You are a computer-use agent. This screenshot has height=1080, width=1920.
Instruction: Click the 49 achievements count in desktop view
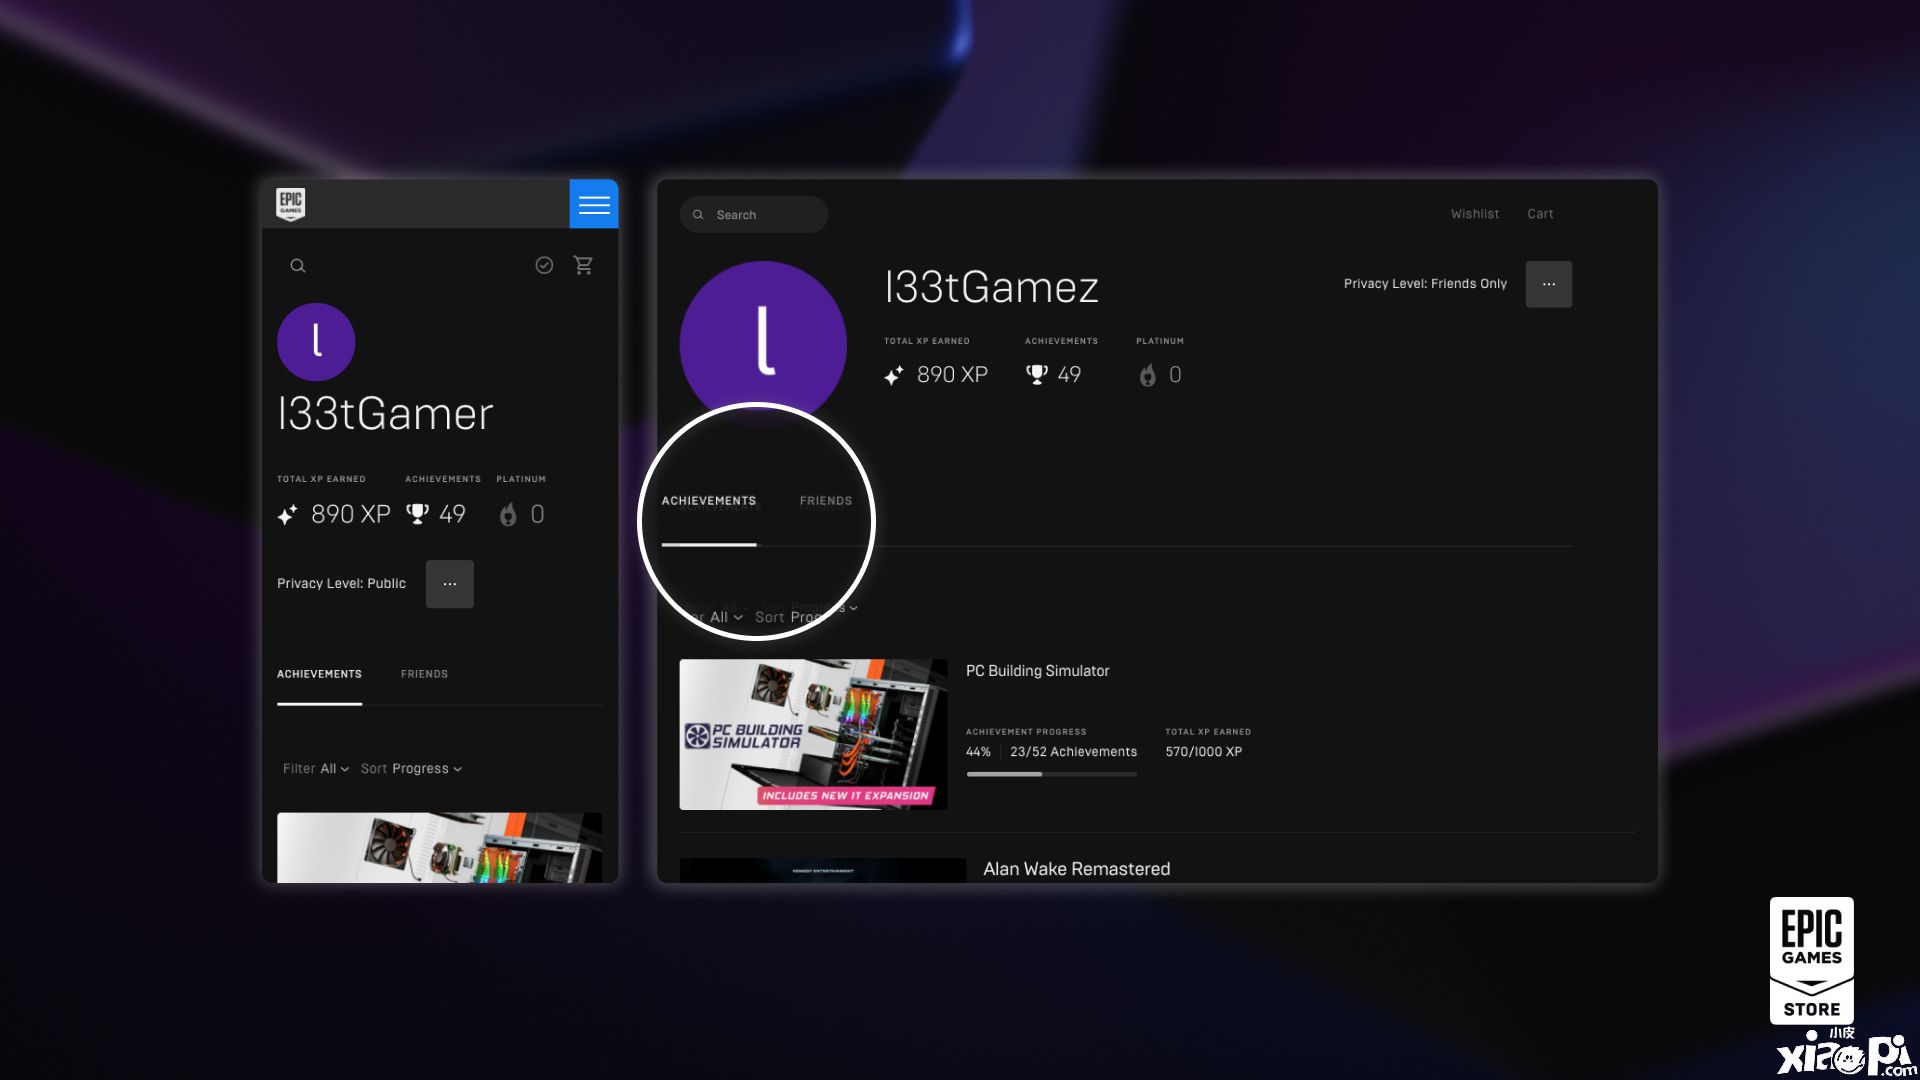(x=1069, y=375)
